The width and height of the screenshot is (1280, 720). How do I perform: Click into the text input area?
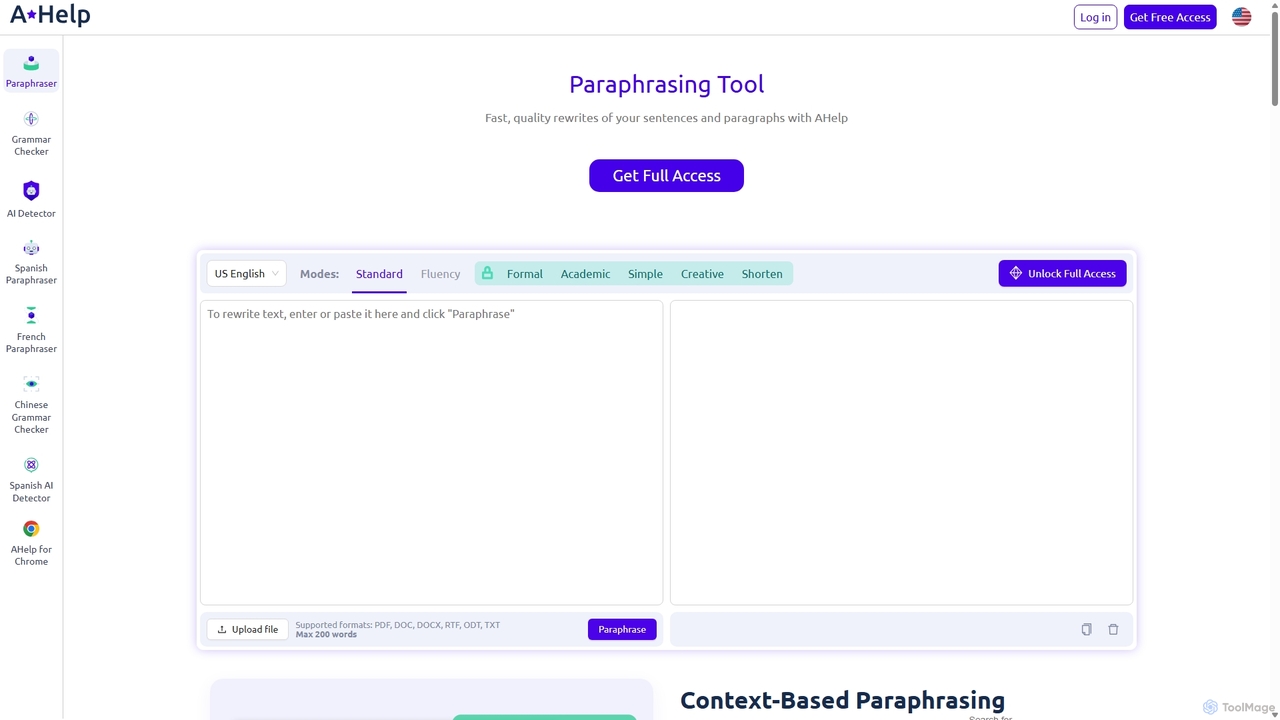tap(431, 452)
